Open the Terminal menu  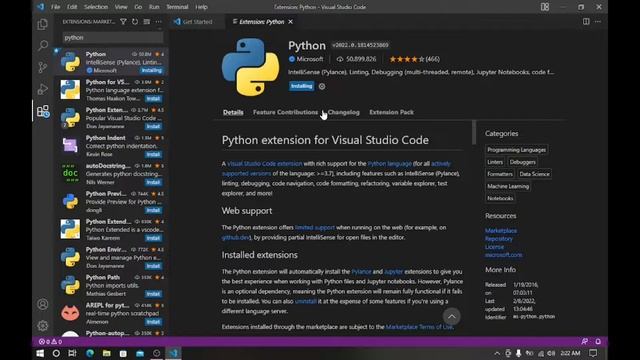click(177, 7)
